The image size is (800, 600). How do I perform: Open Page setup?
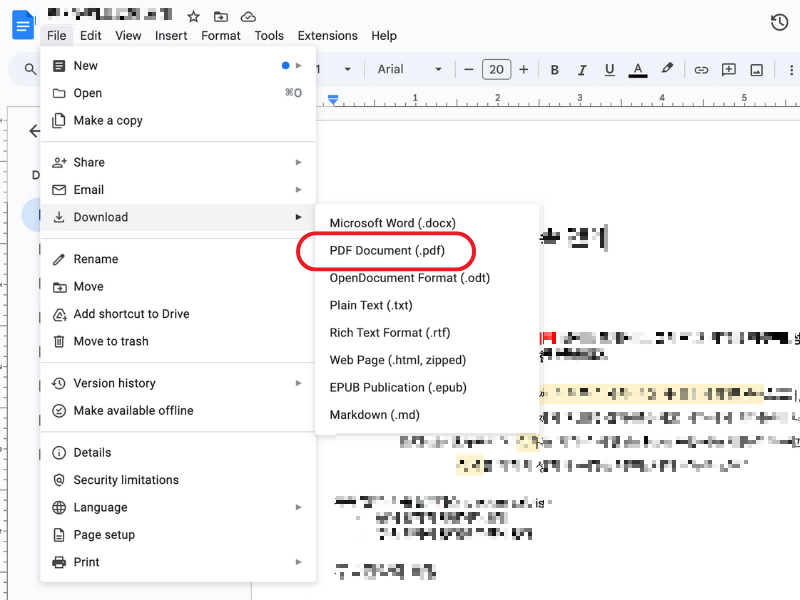click(x=178, y=535)
